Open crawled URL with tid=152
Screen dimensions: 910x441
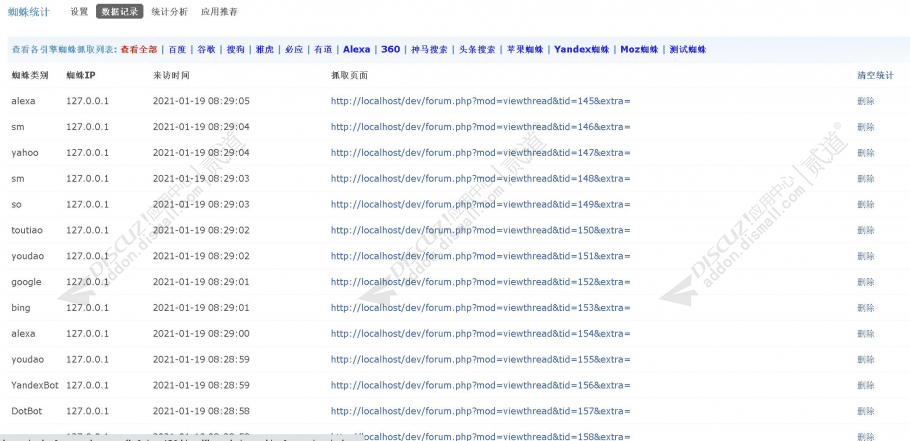[481, 281]
